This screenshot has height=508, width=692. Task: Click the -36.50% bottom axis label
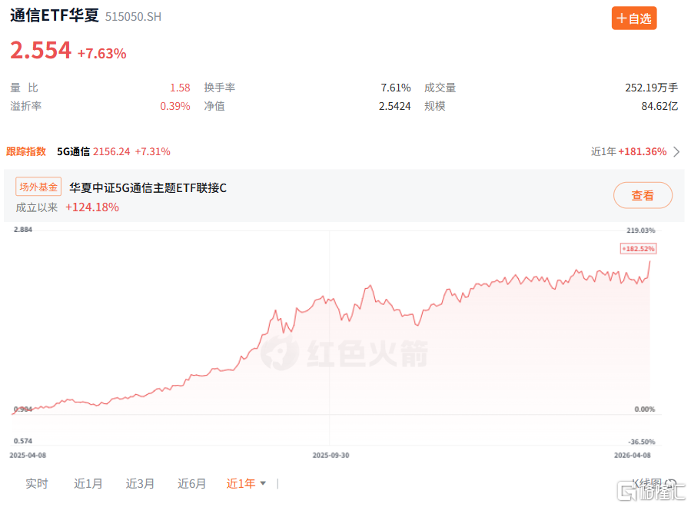click(642, 442)
